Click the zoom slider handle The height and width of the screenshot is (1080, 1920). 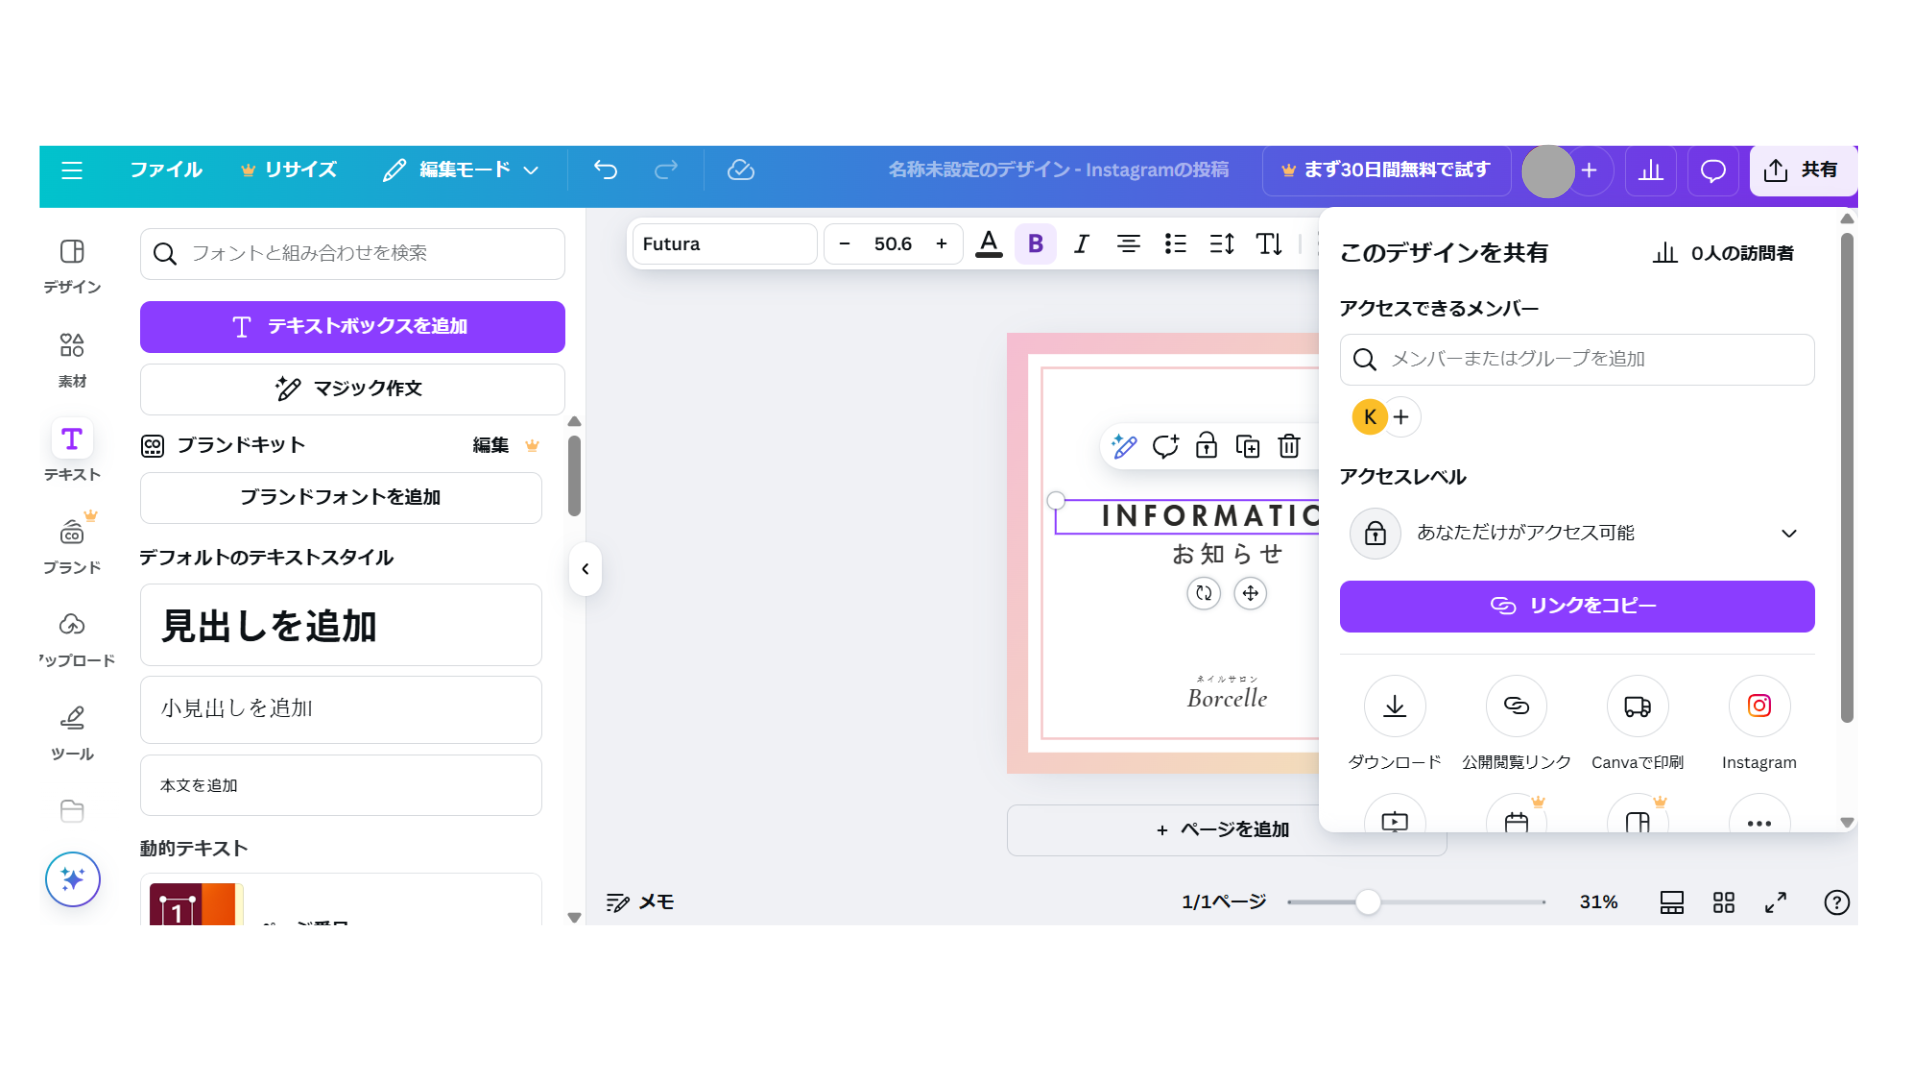[1368, 902]
